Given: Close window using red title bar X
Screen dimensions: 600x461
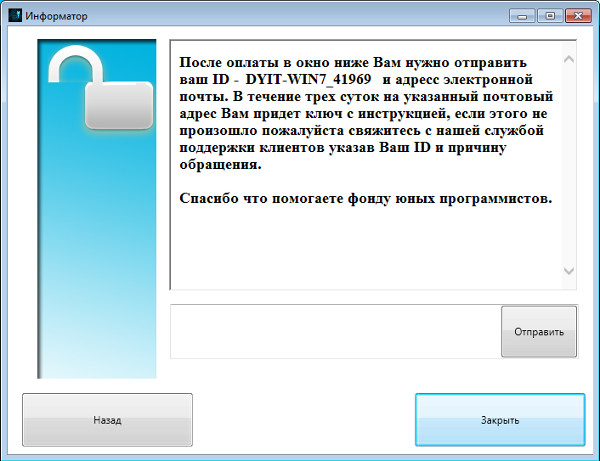Looking at the screenshot, I should (577, 15).
